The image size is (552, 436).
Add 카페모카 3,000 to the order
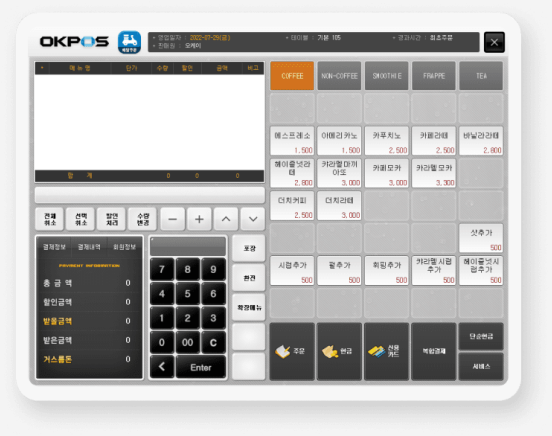pyautogui.click(x=387, y=173)
